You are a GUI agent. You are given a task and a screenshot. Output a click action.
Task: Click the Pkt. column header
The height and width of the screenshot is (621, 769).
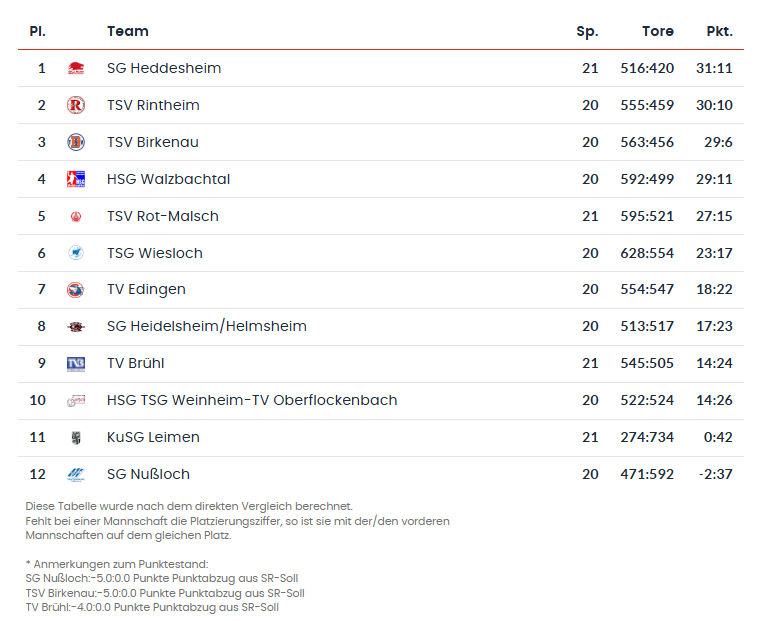719,31
